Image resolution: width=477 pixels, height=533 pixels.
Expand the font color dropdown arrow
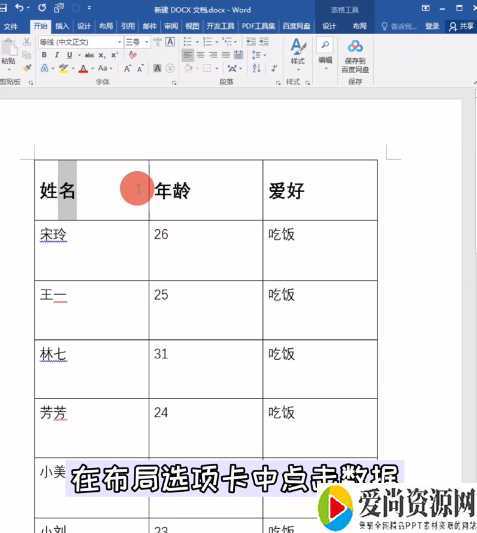(x=92, y=68)
